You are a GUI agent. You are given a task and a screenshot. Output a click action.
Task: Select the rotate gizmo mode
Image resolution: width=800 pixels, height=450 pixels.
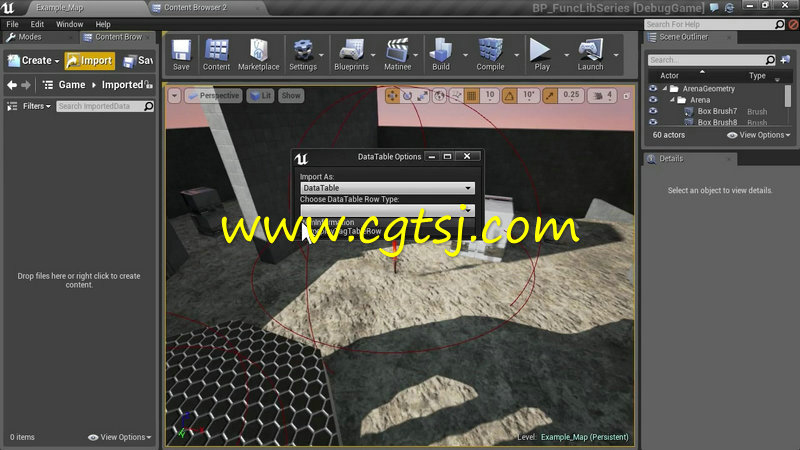[407, 95]
